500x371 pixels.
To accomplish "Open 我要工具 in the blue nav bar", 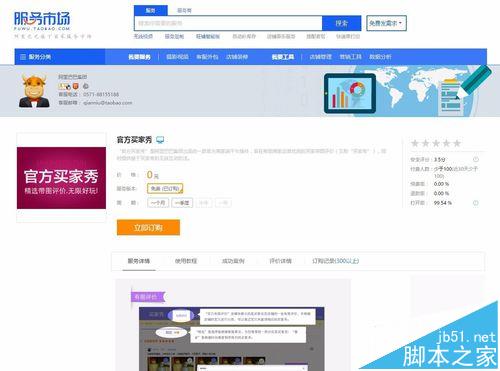I will click(283, 57).
